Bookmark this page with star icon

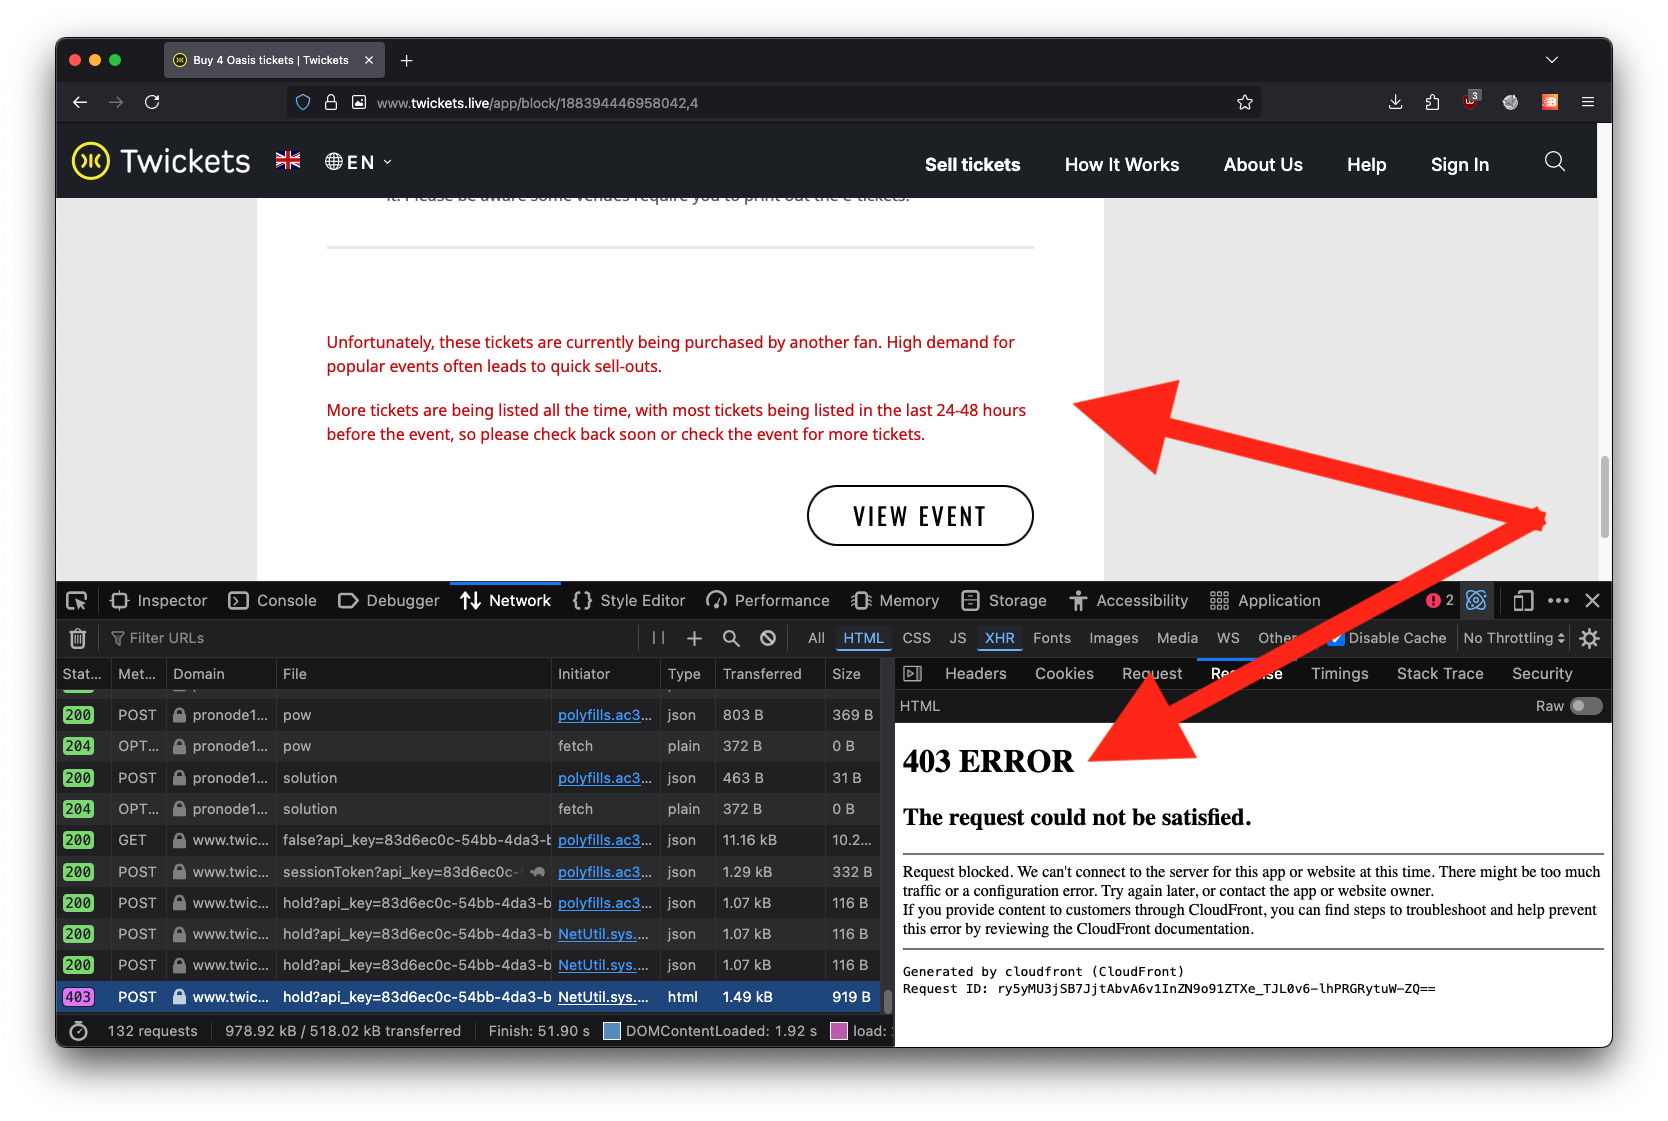1244,102
